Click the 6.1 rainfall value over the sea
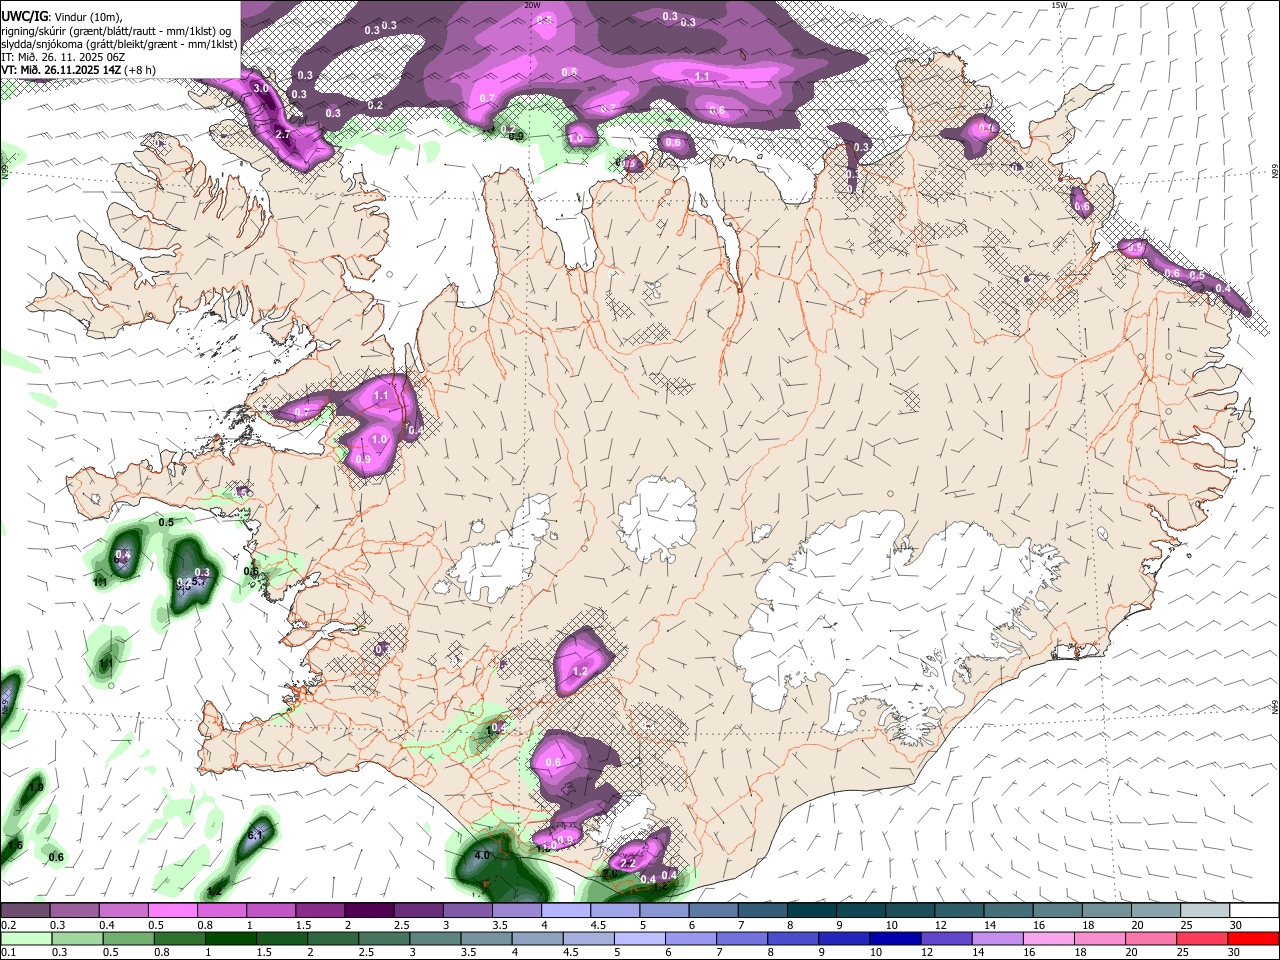This screenshot has height=960, width=1280. point(254,835)
